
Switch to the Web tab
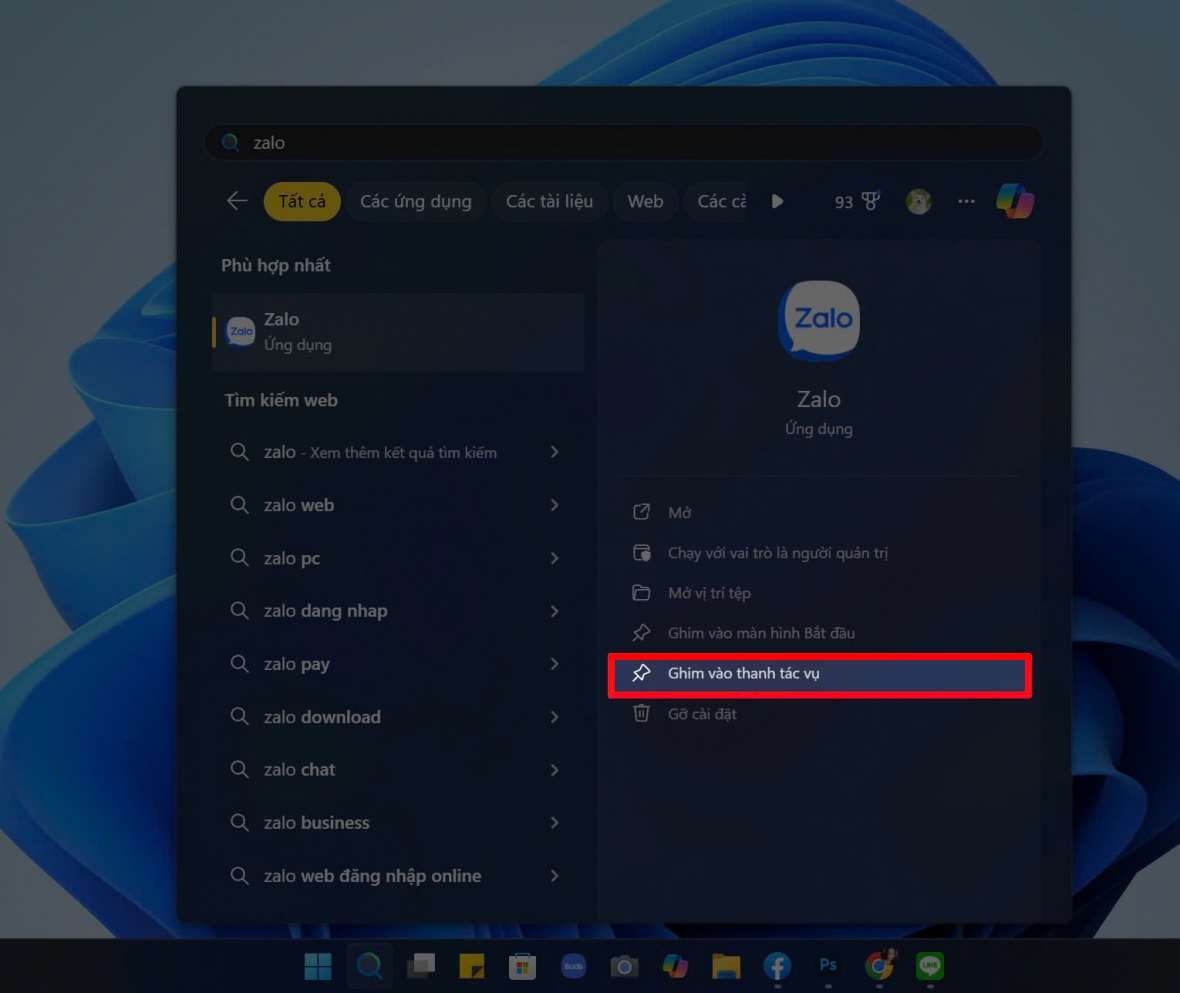click(645, 201)
